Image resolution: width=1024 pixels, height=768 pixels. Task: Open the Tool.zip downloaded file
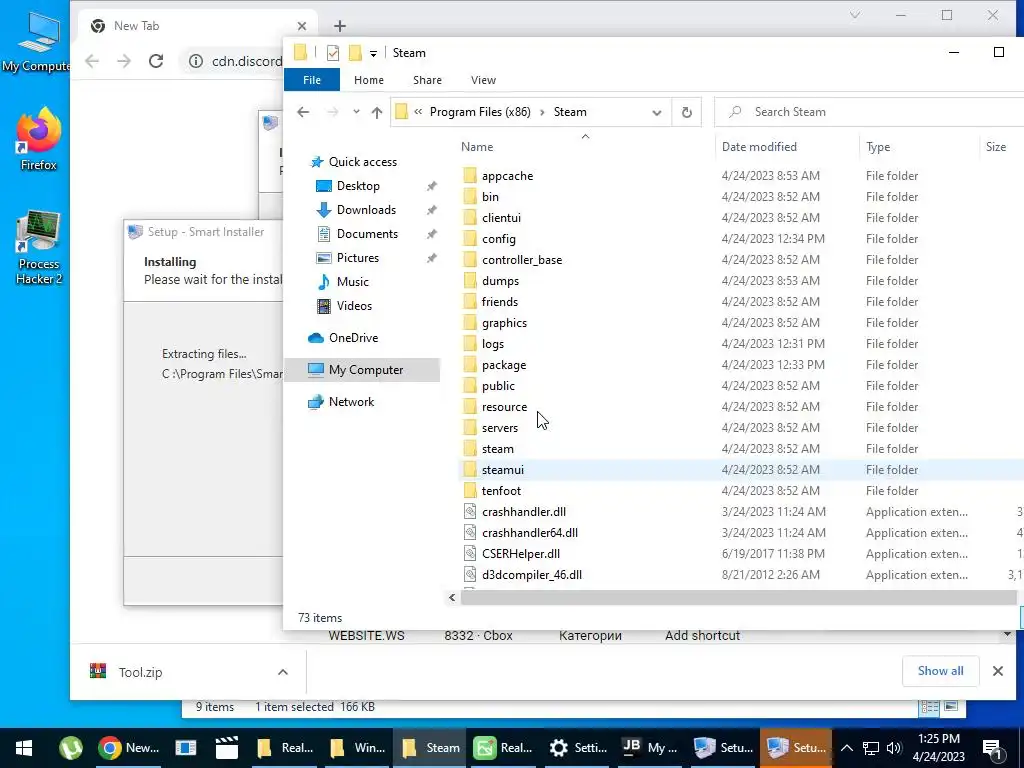pos(140,672)
